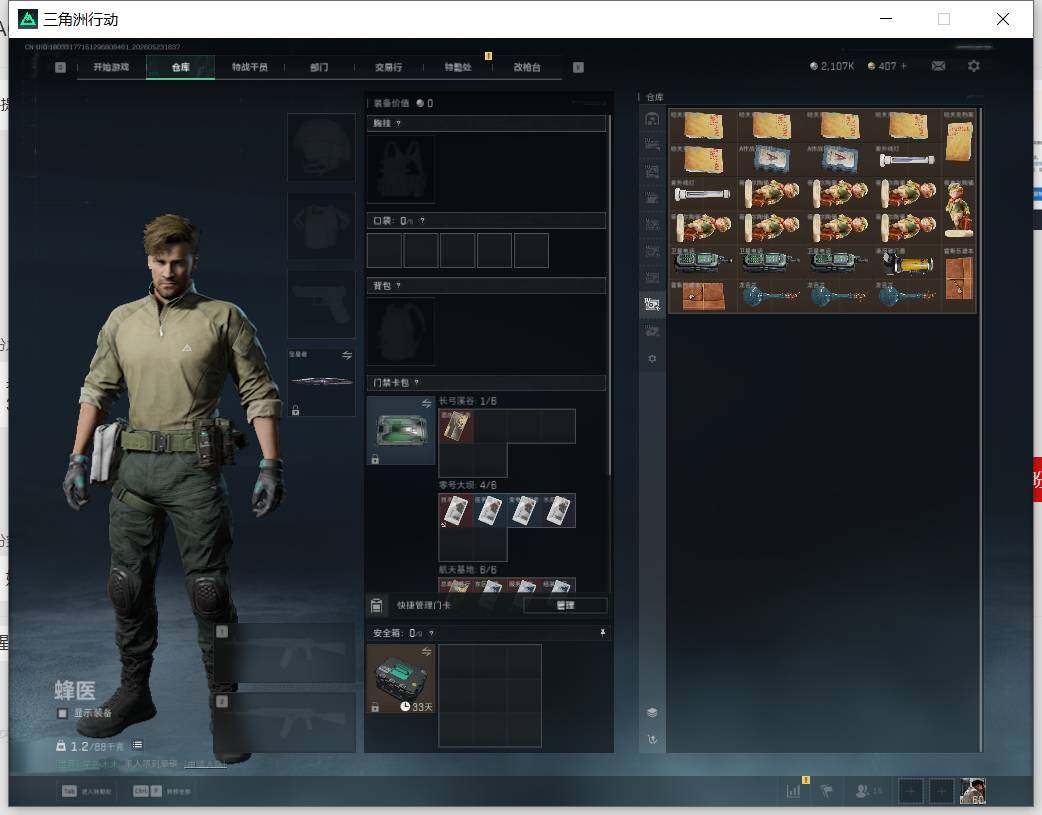
Task: Open the small gear under stash categories
Action: pos(652,359)
